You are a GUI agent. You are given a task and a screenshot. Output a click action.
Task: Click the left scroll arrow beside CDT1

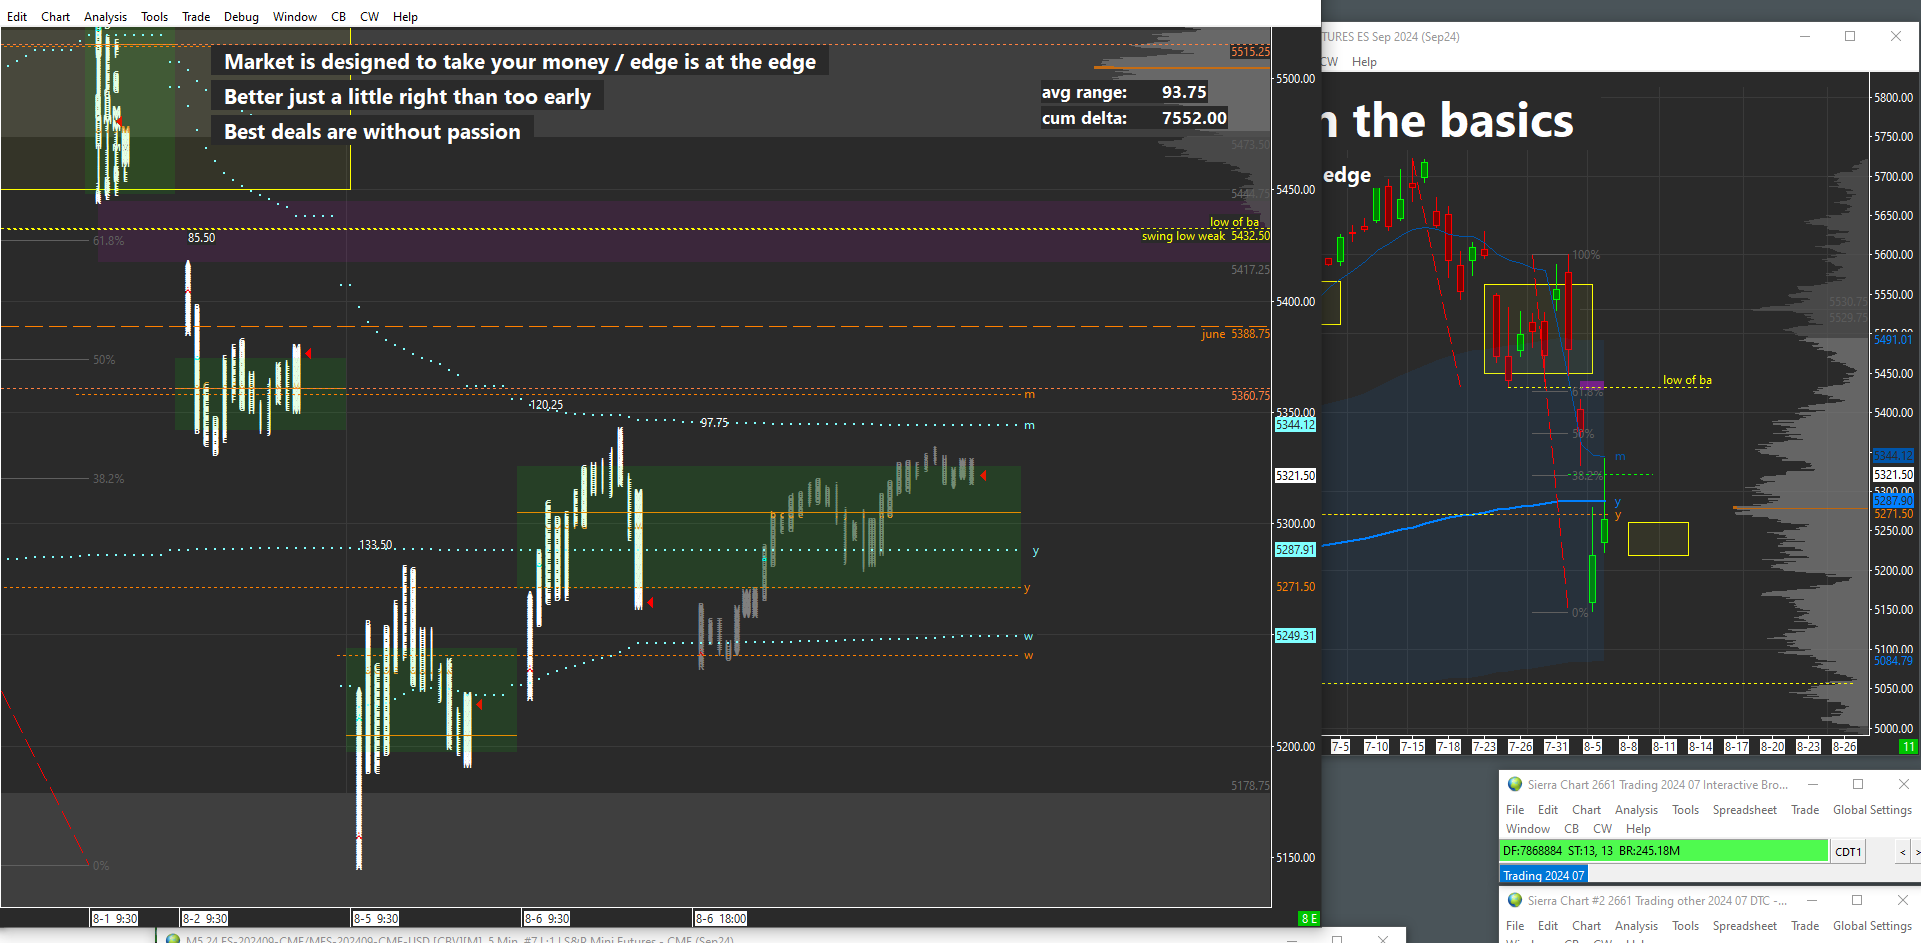[1902, 852]
